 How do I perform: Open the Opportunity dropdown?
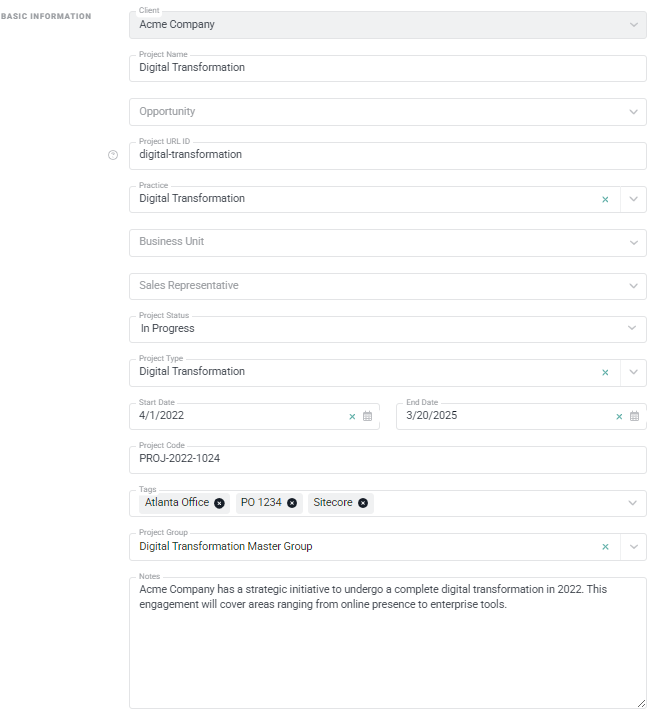pyautogui.click(x=633, y=112)
